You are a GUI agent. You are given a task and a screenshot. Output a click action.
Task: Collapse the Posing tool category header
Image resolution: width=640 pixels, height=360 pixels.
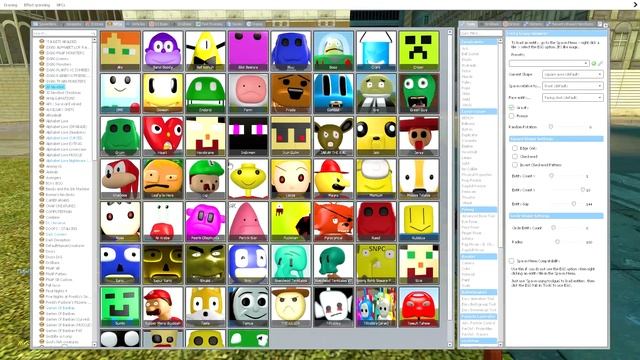coord(478,209)
